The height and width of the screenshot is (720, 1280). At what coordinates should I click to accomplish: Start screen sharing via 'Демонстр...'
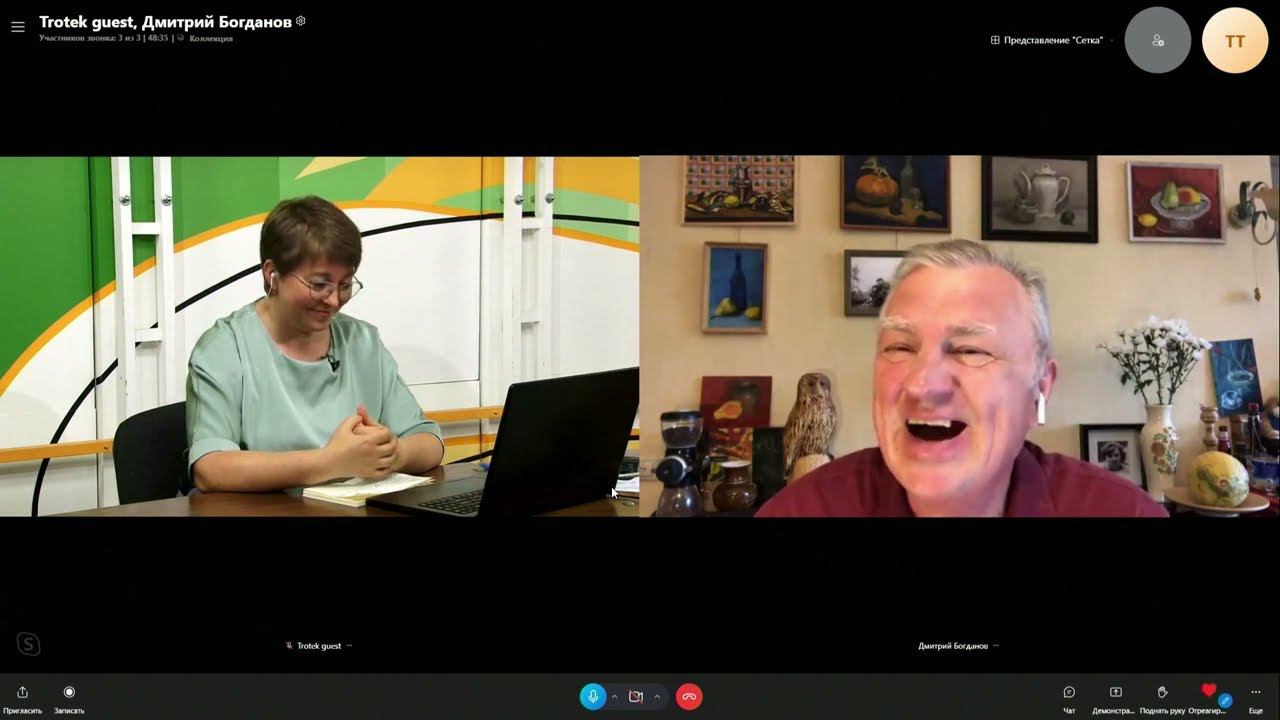point(1114,698)
